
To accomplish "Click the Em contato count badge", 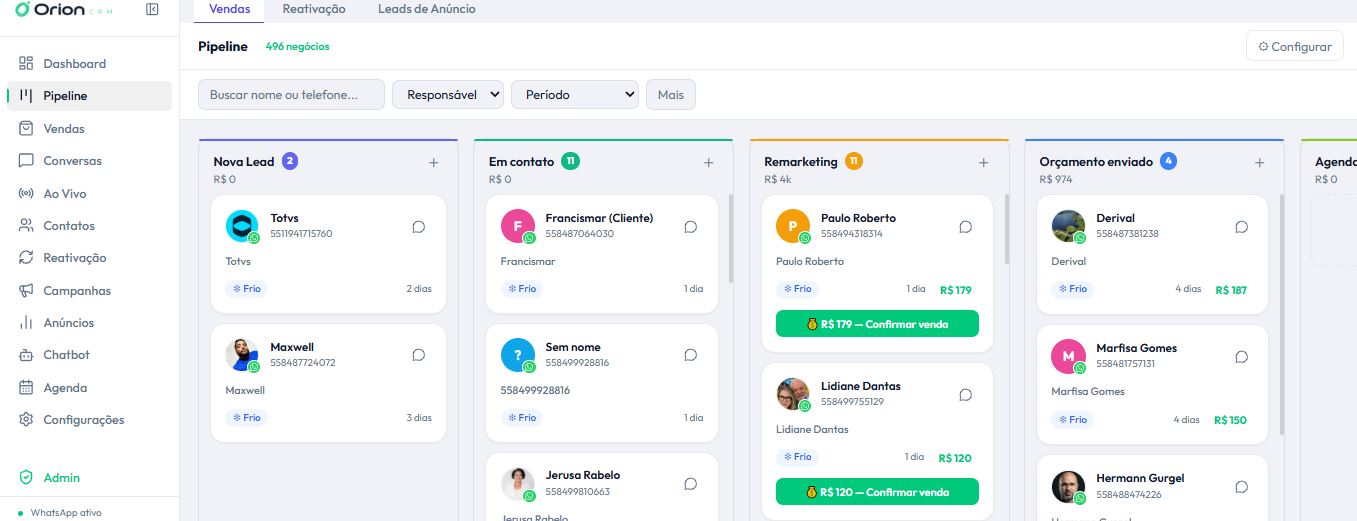I will coord(570,161).
